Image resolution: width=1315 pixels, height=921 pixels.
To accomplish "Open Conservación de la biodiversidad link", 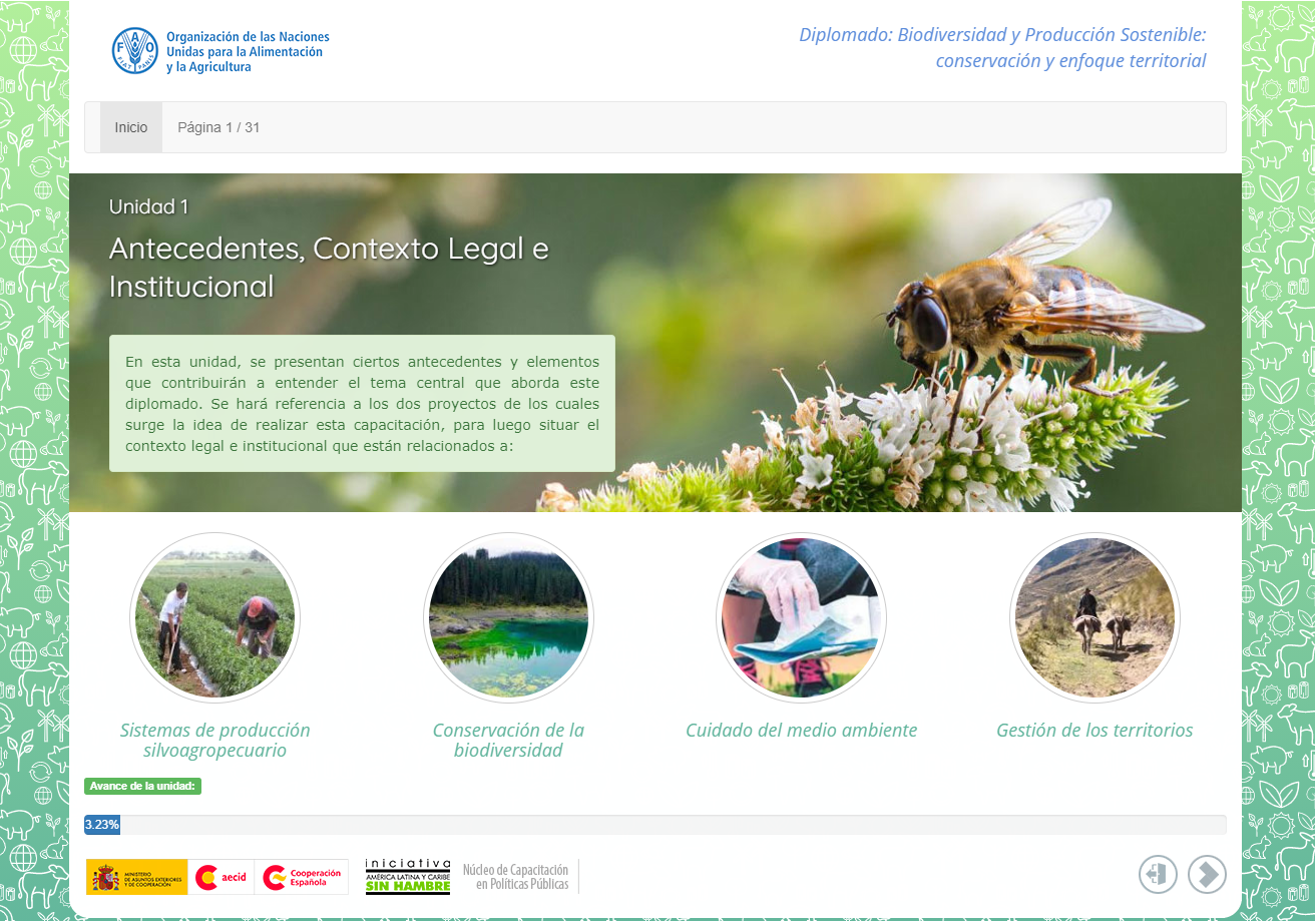I will pos(508,740).
